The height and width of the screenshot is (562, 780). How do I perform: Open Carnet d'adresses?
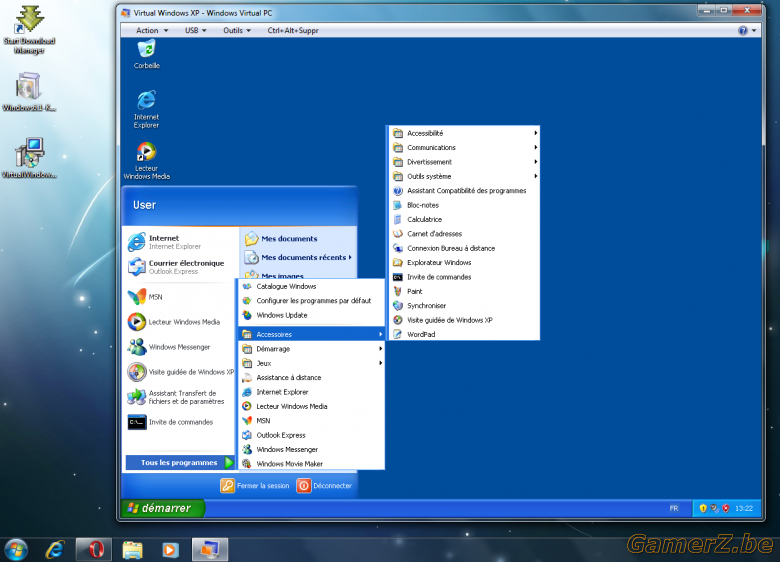click(464, 234)
